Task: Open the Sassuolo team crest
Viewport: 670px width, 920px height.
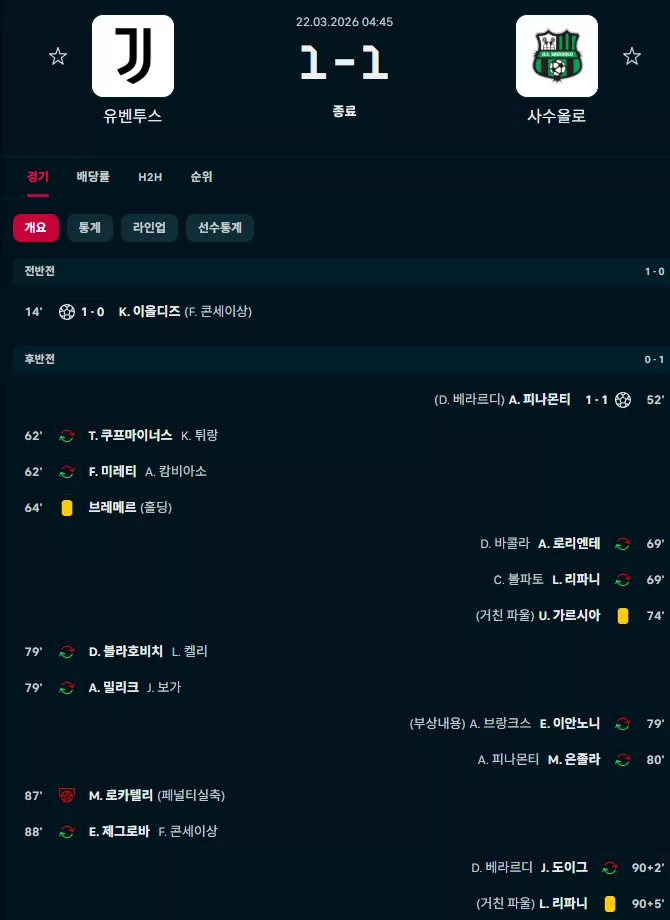Action: [x=557, y=56]
